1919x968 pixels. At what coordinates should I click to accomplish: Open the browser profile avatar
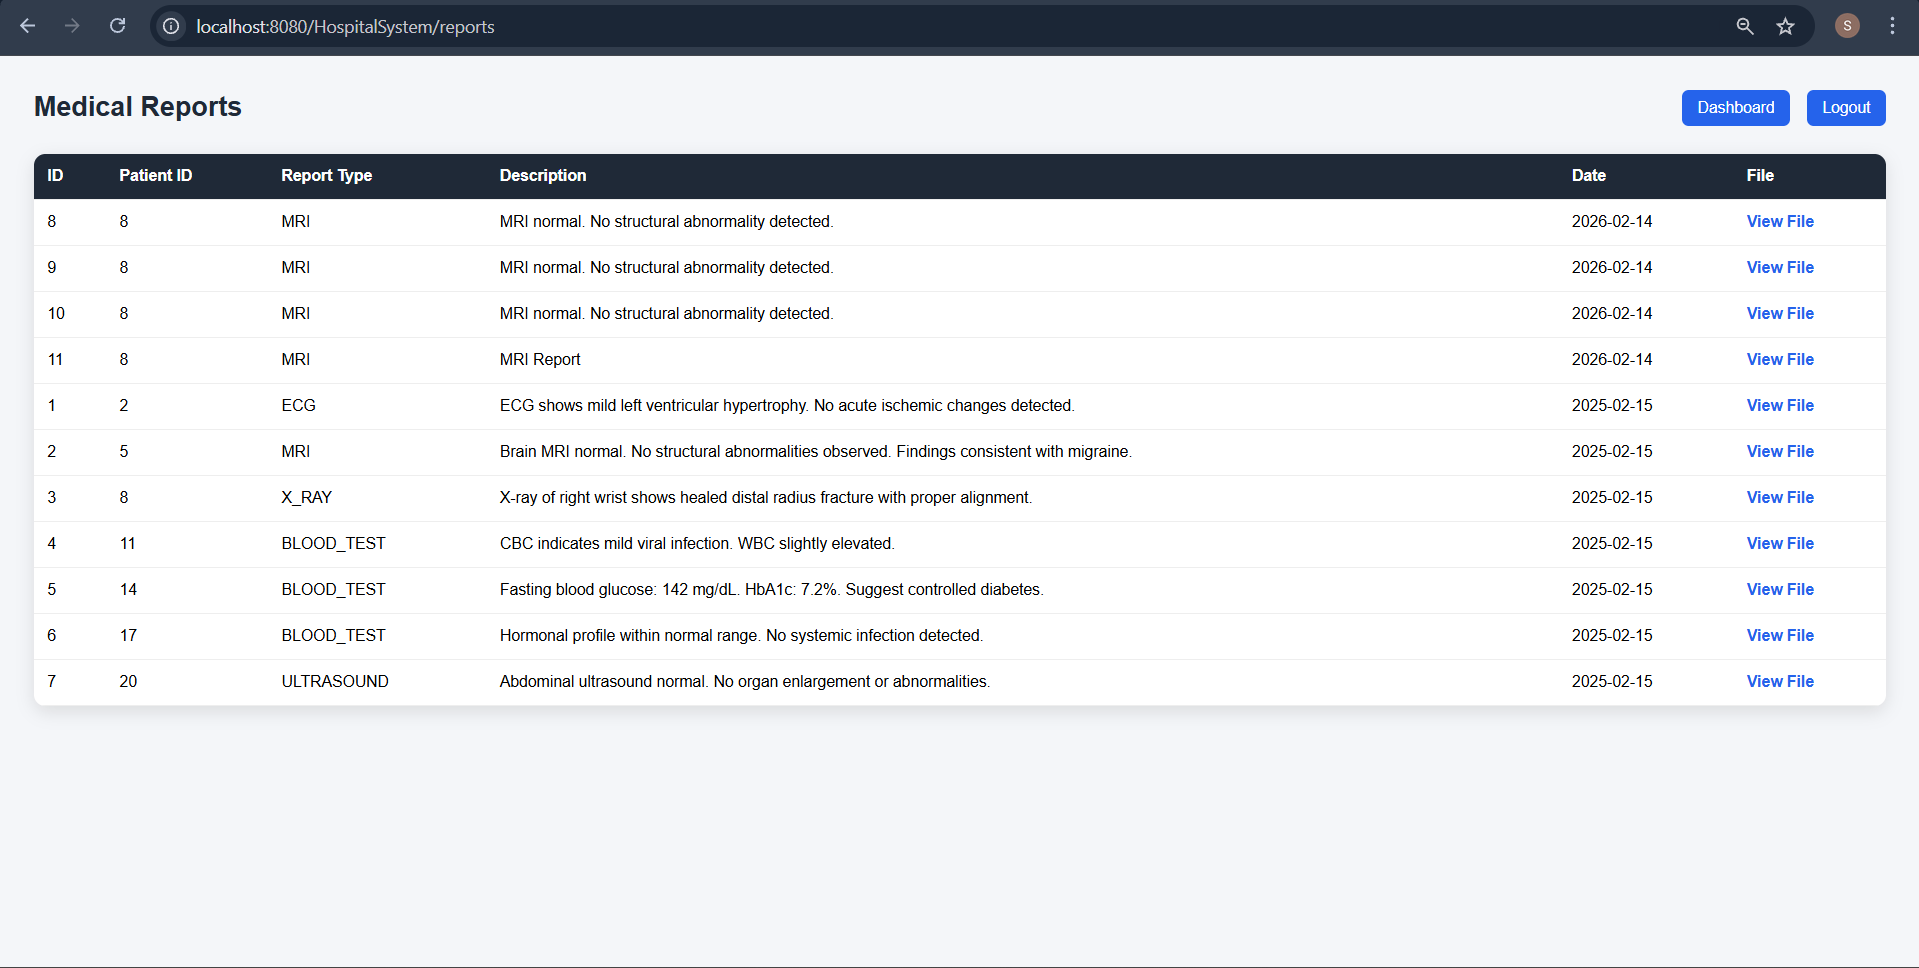point(1846,26)
